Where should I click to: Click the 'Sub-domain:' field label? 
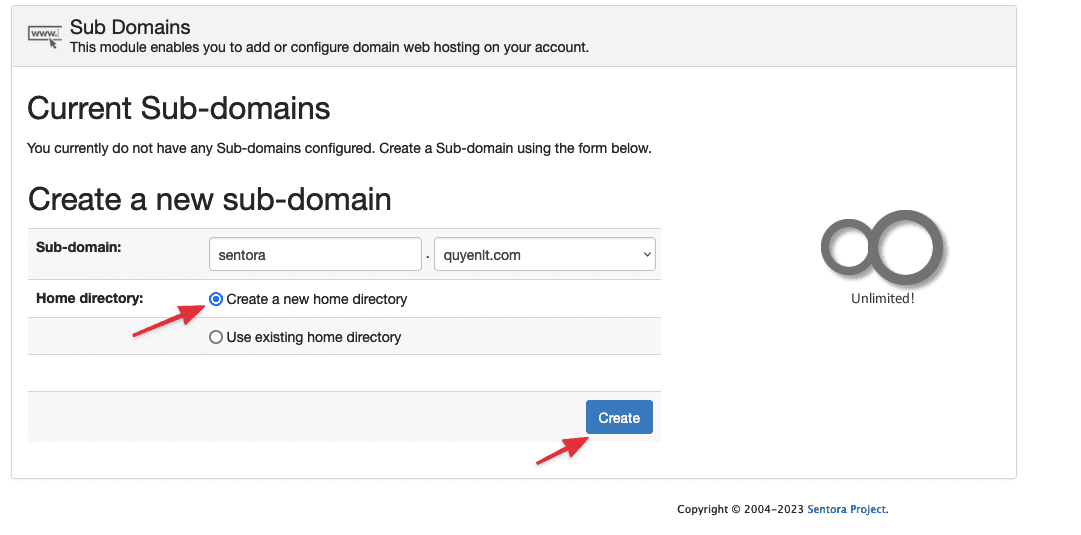pyautogui.click(x=78, y=247)
